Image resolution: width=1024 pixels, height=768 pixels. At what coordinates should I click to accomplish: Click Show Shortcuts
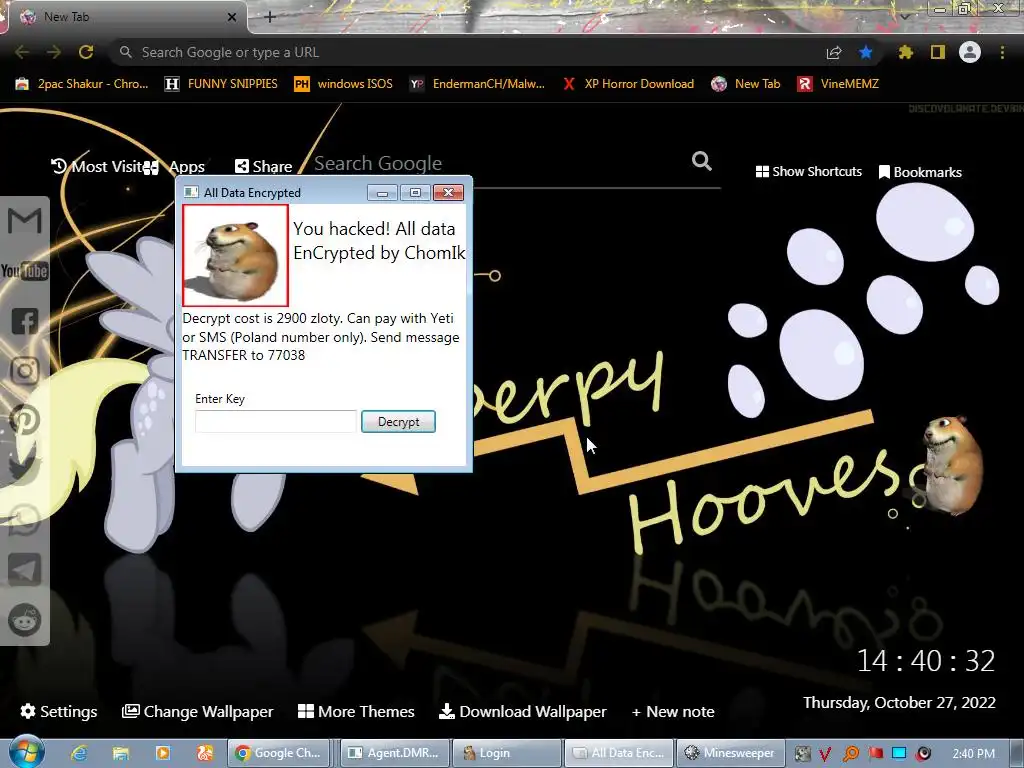tap(808, 172)
